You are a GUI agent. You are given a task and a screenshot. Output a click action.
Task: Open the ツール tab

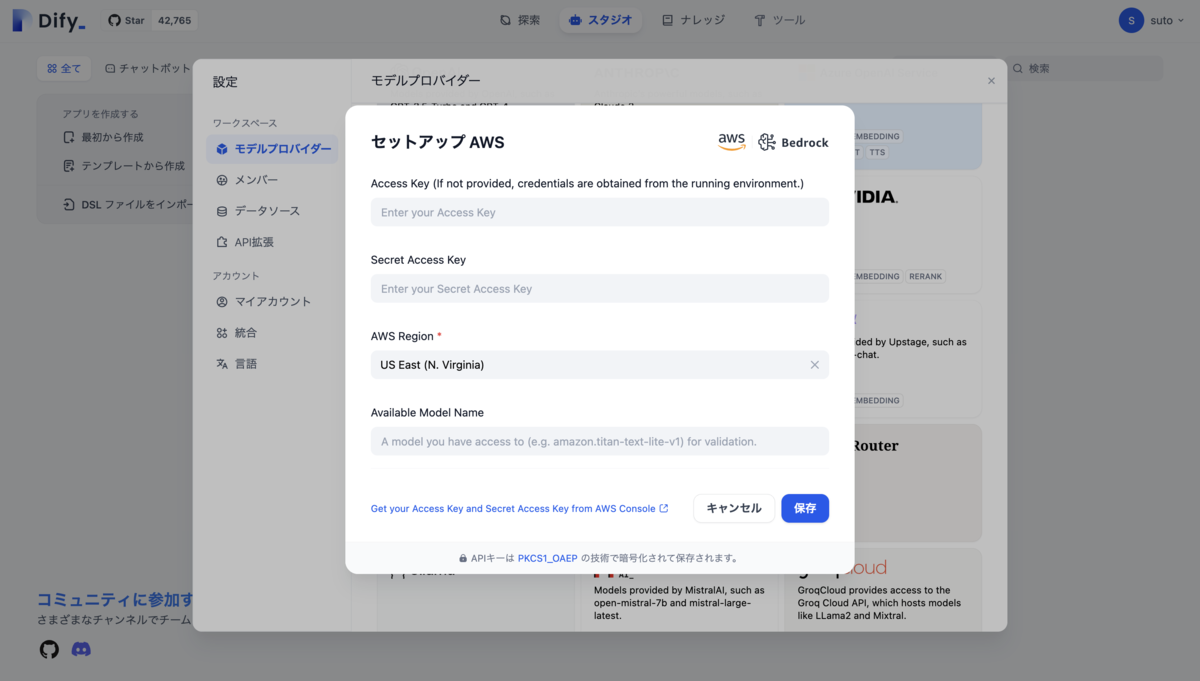(779, 20)
